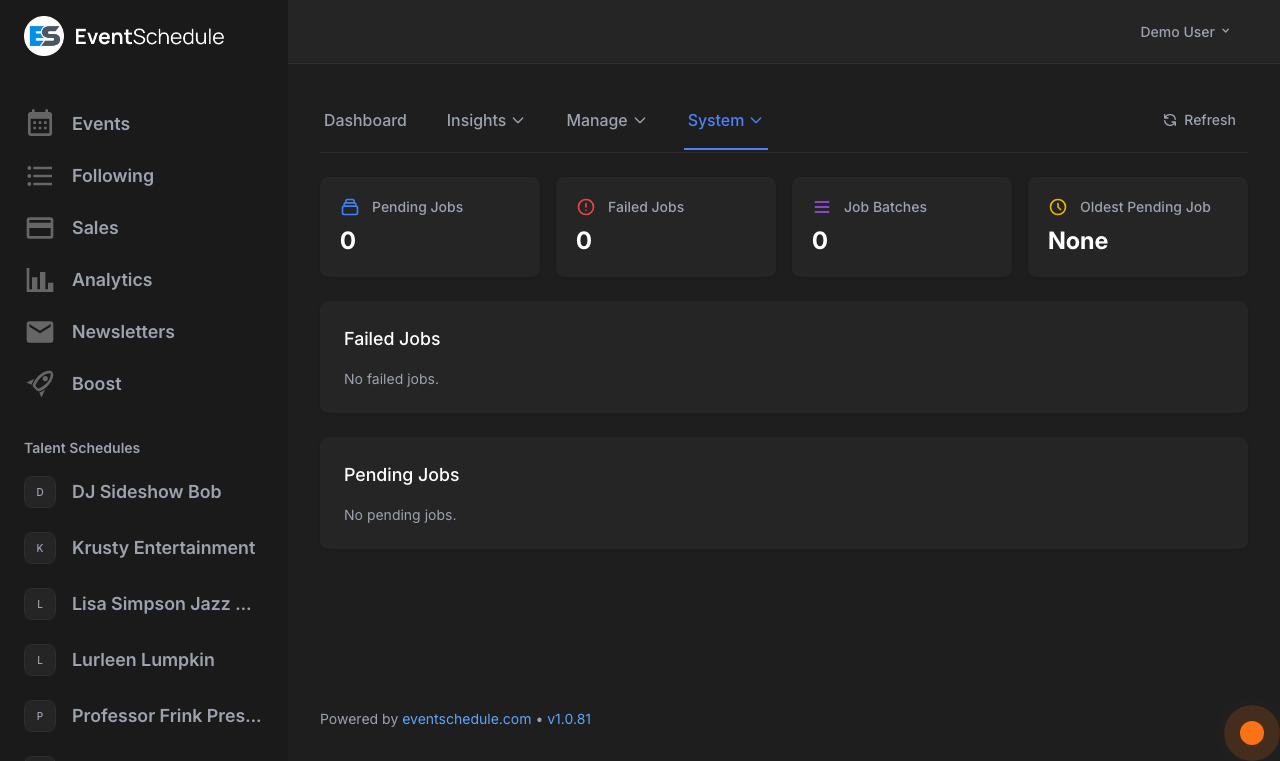Click the Analytics bar chart icon

[x=40, y=280]
